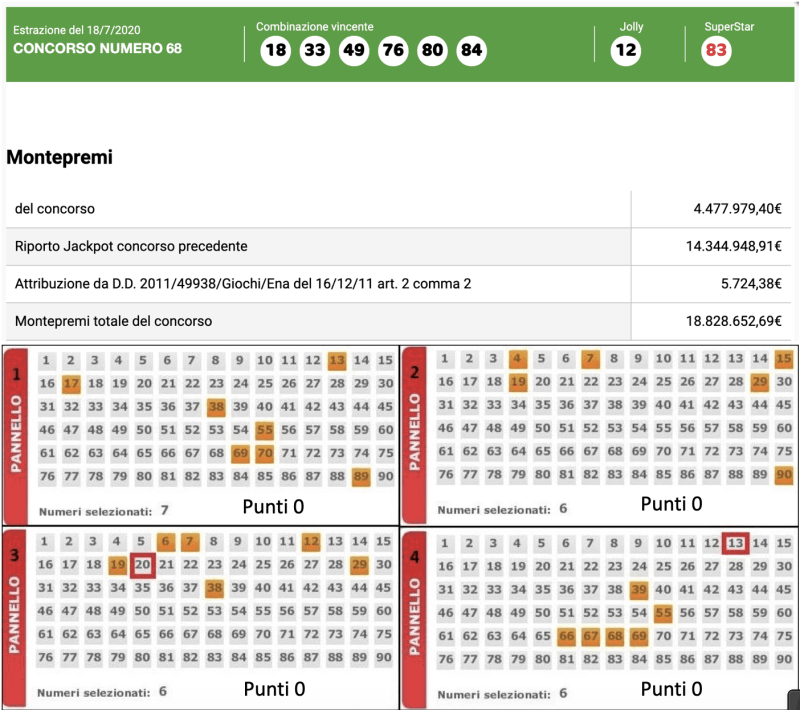Click winning number ball 18
The width and height of the screenshot is (800, 710).
275,51
